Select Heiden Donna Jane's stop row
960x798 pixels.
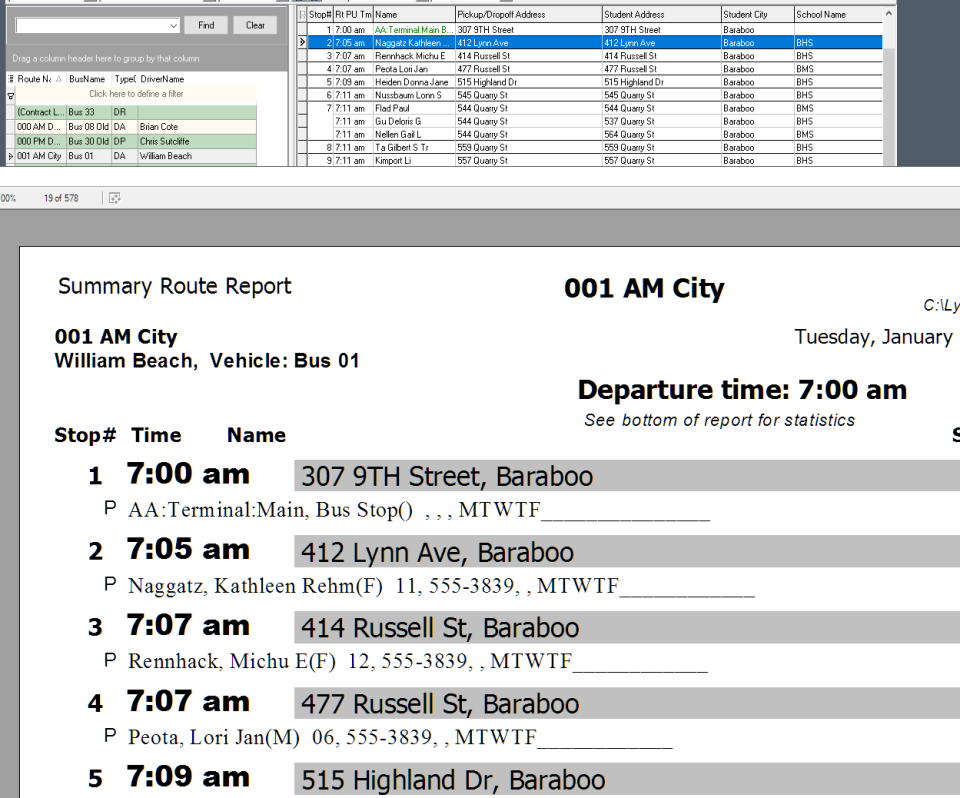412,82
